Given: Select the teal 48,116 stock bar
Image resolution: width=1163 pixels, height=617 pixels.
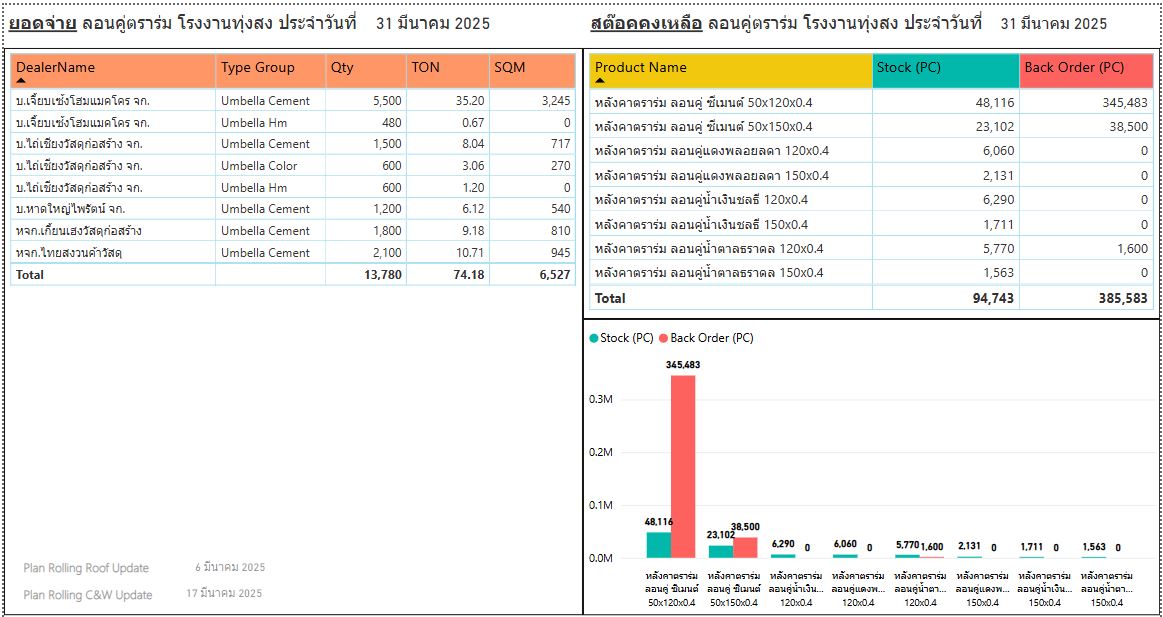Looking at the screenshot, I should (x=658, y=544).
